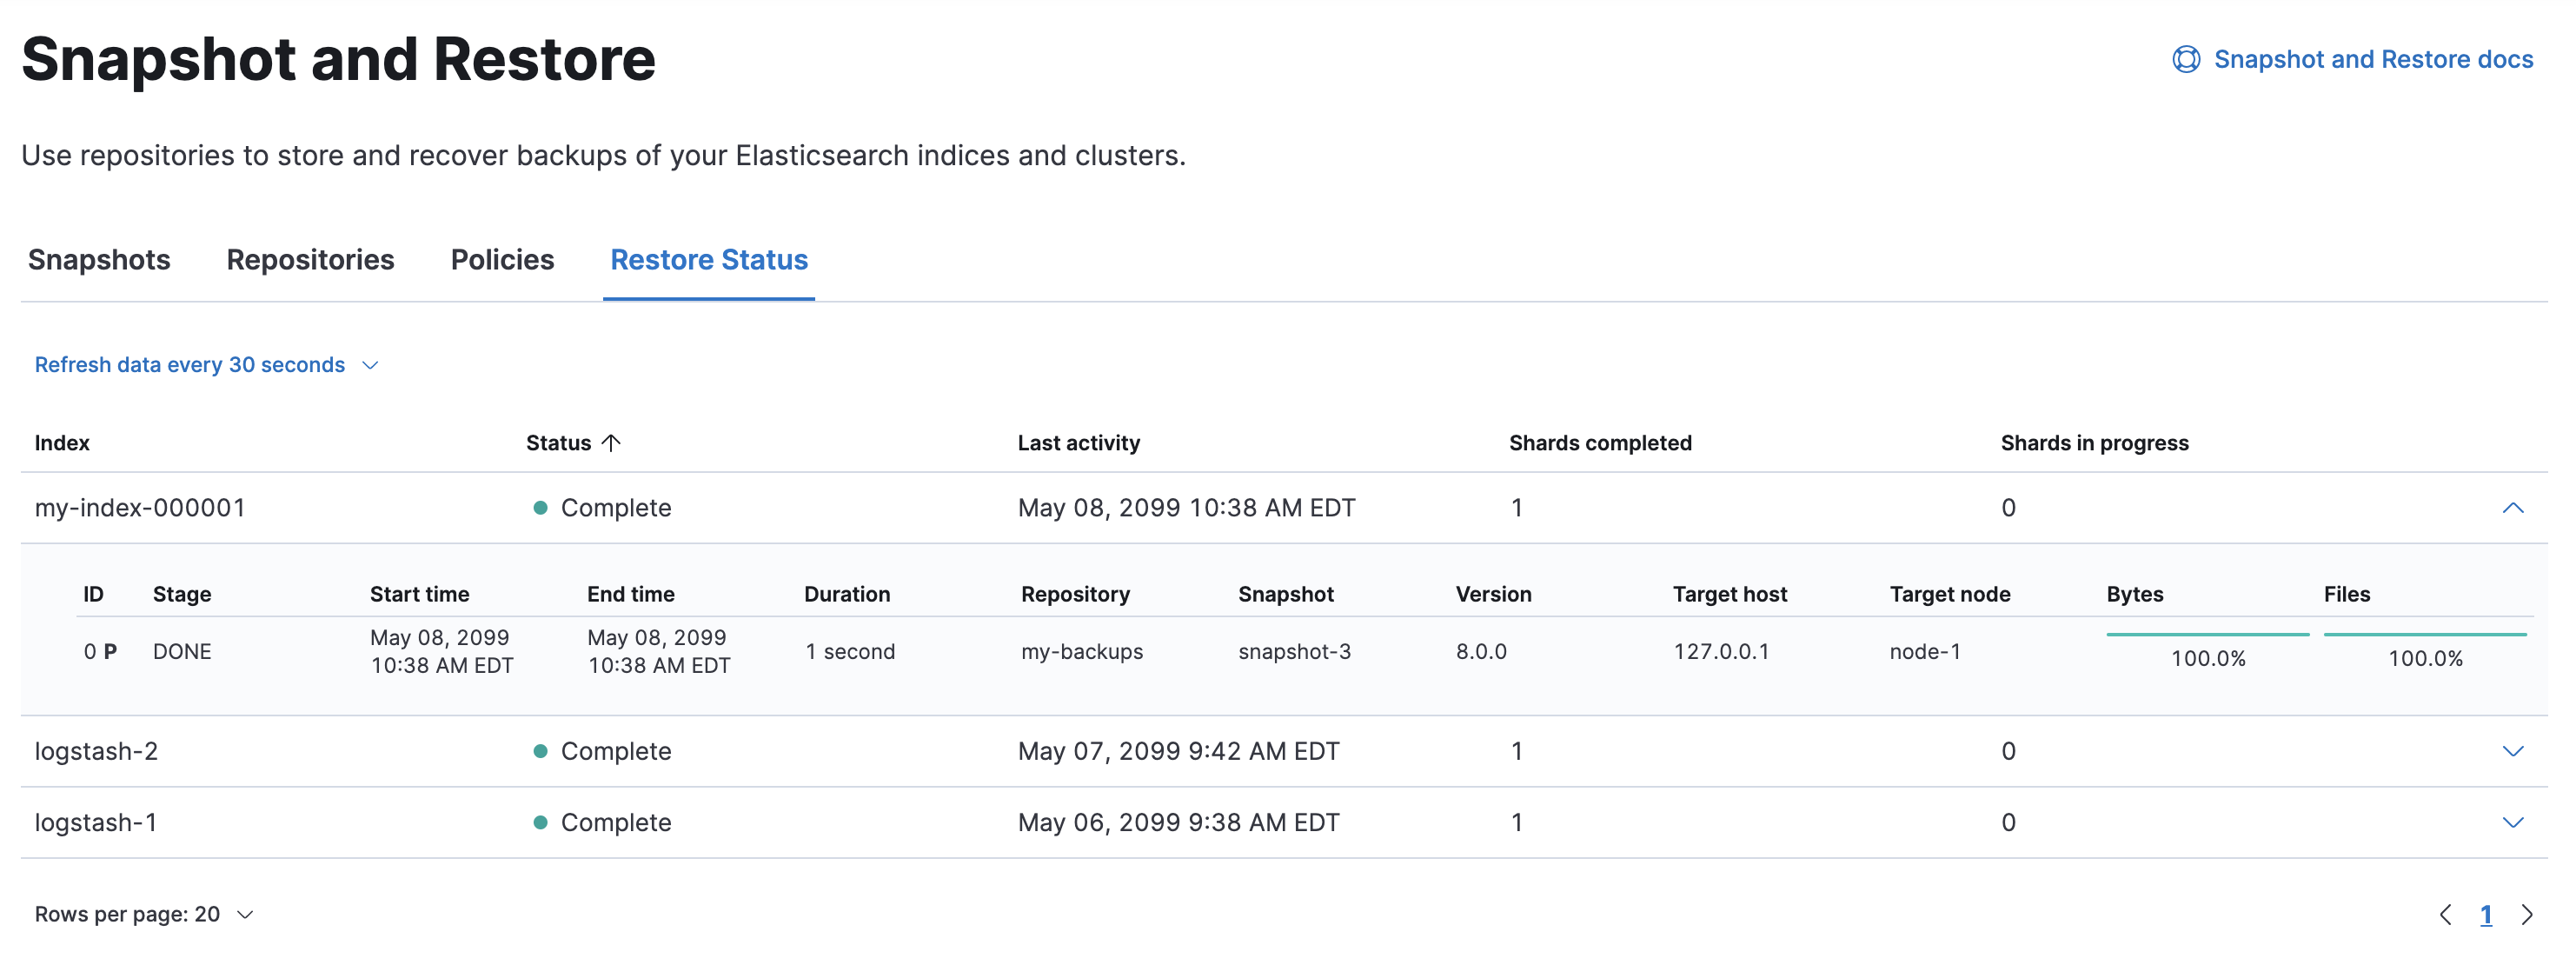Click the Bytes 100.0% progress bar
The height and width of the screenshot is (965, 2576).
tap(2207, 634)
